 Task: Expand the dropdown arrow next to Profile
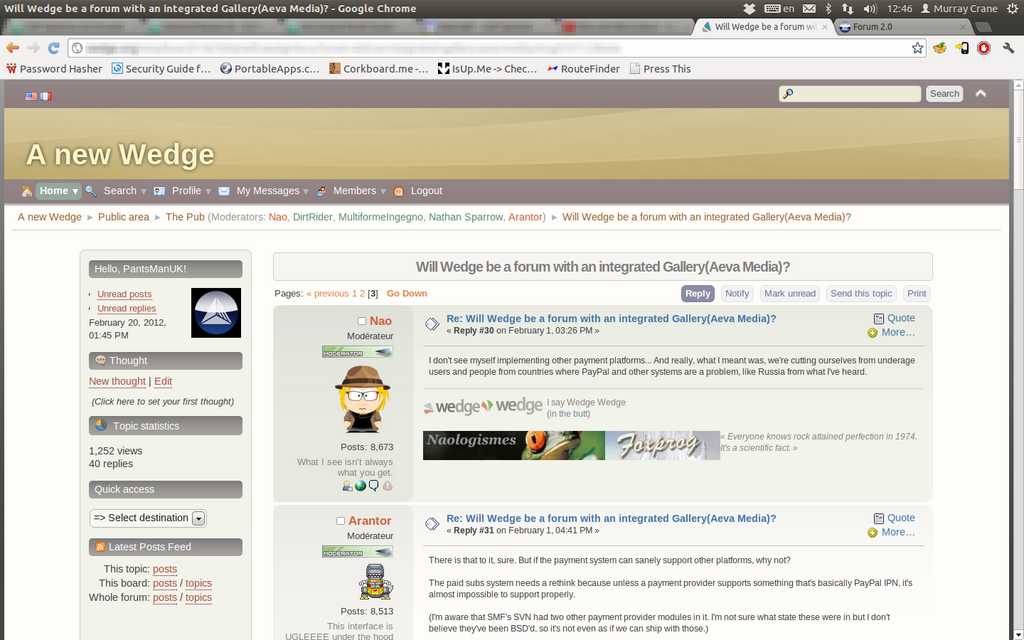(x=208, y=191)
